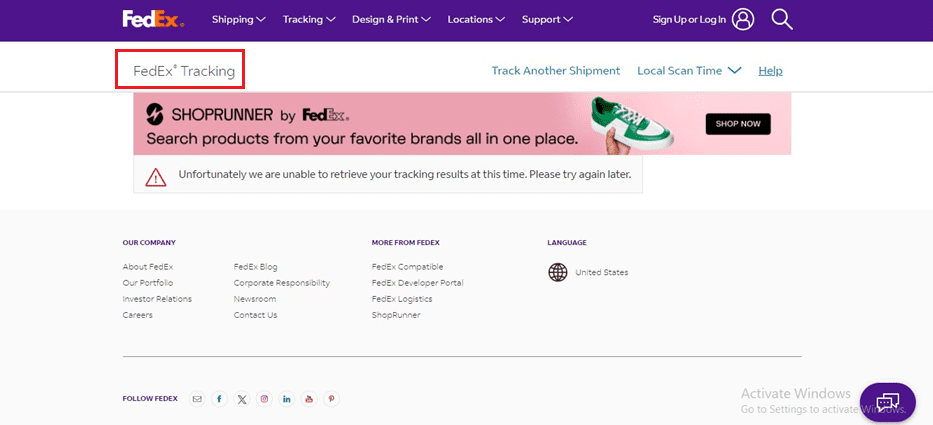Image resolution: width=933 pixels, height=425 pixels.
Task: Click the red warning triangle icon
Action: (x=156, y=177)
